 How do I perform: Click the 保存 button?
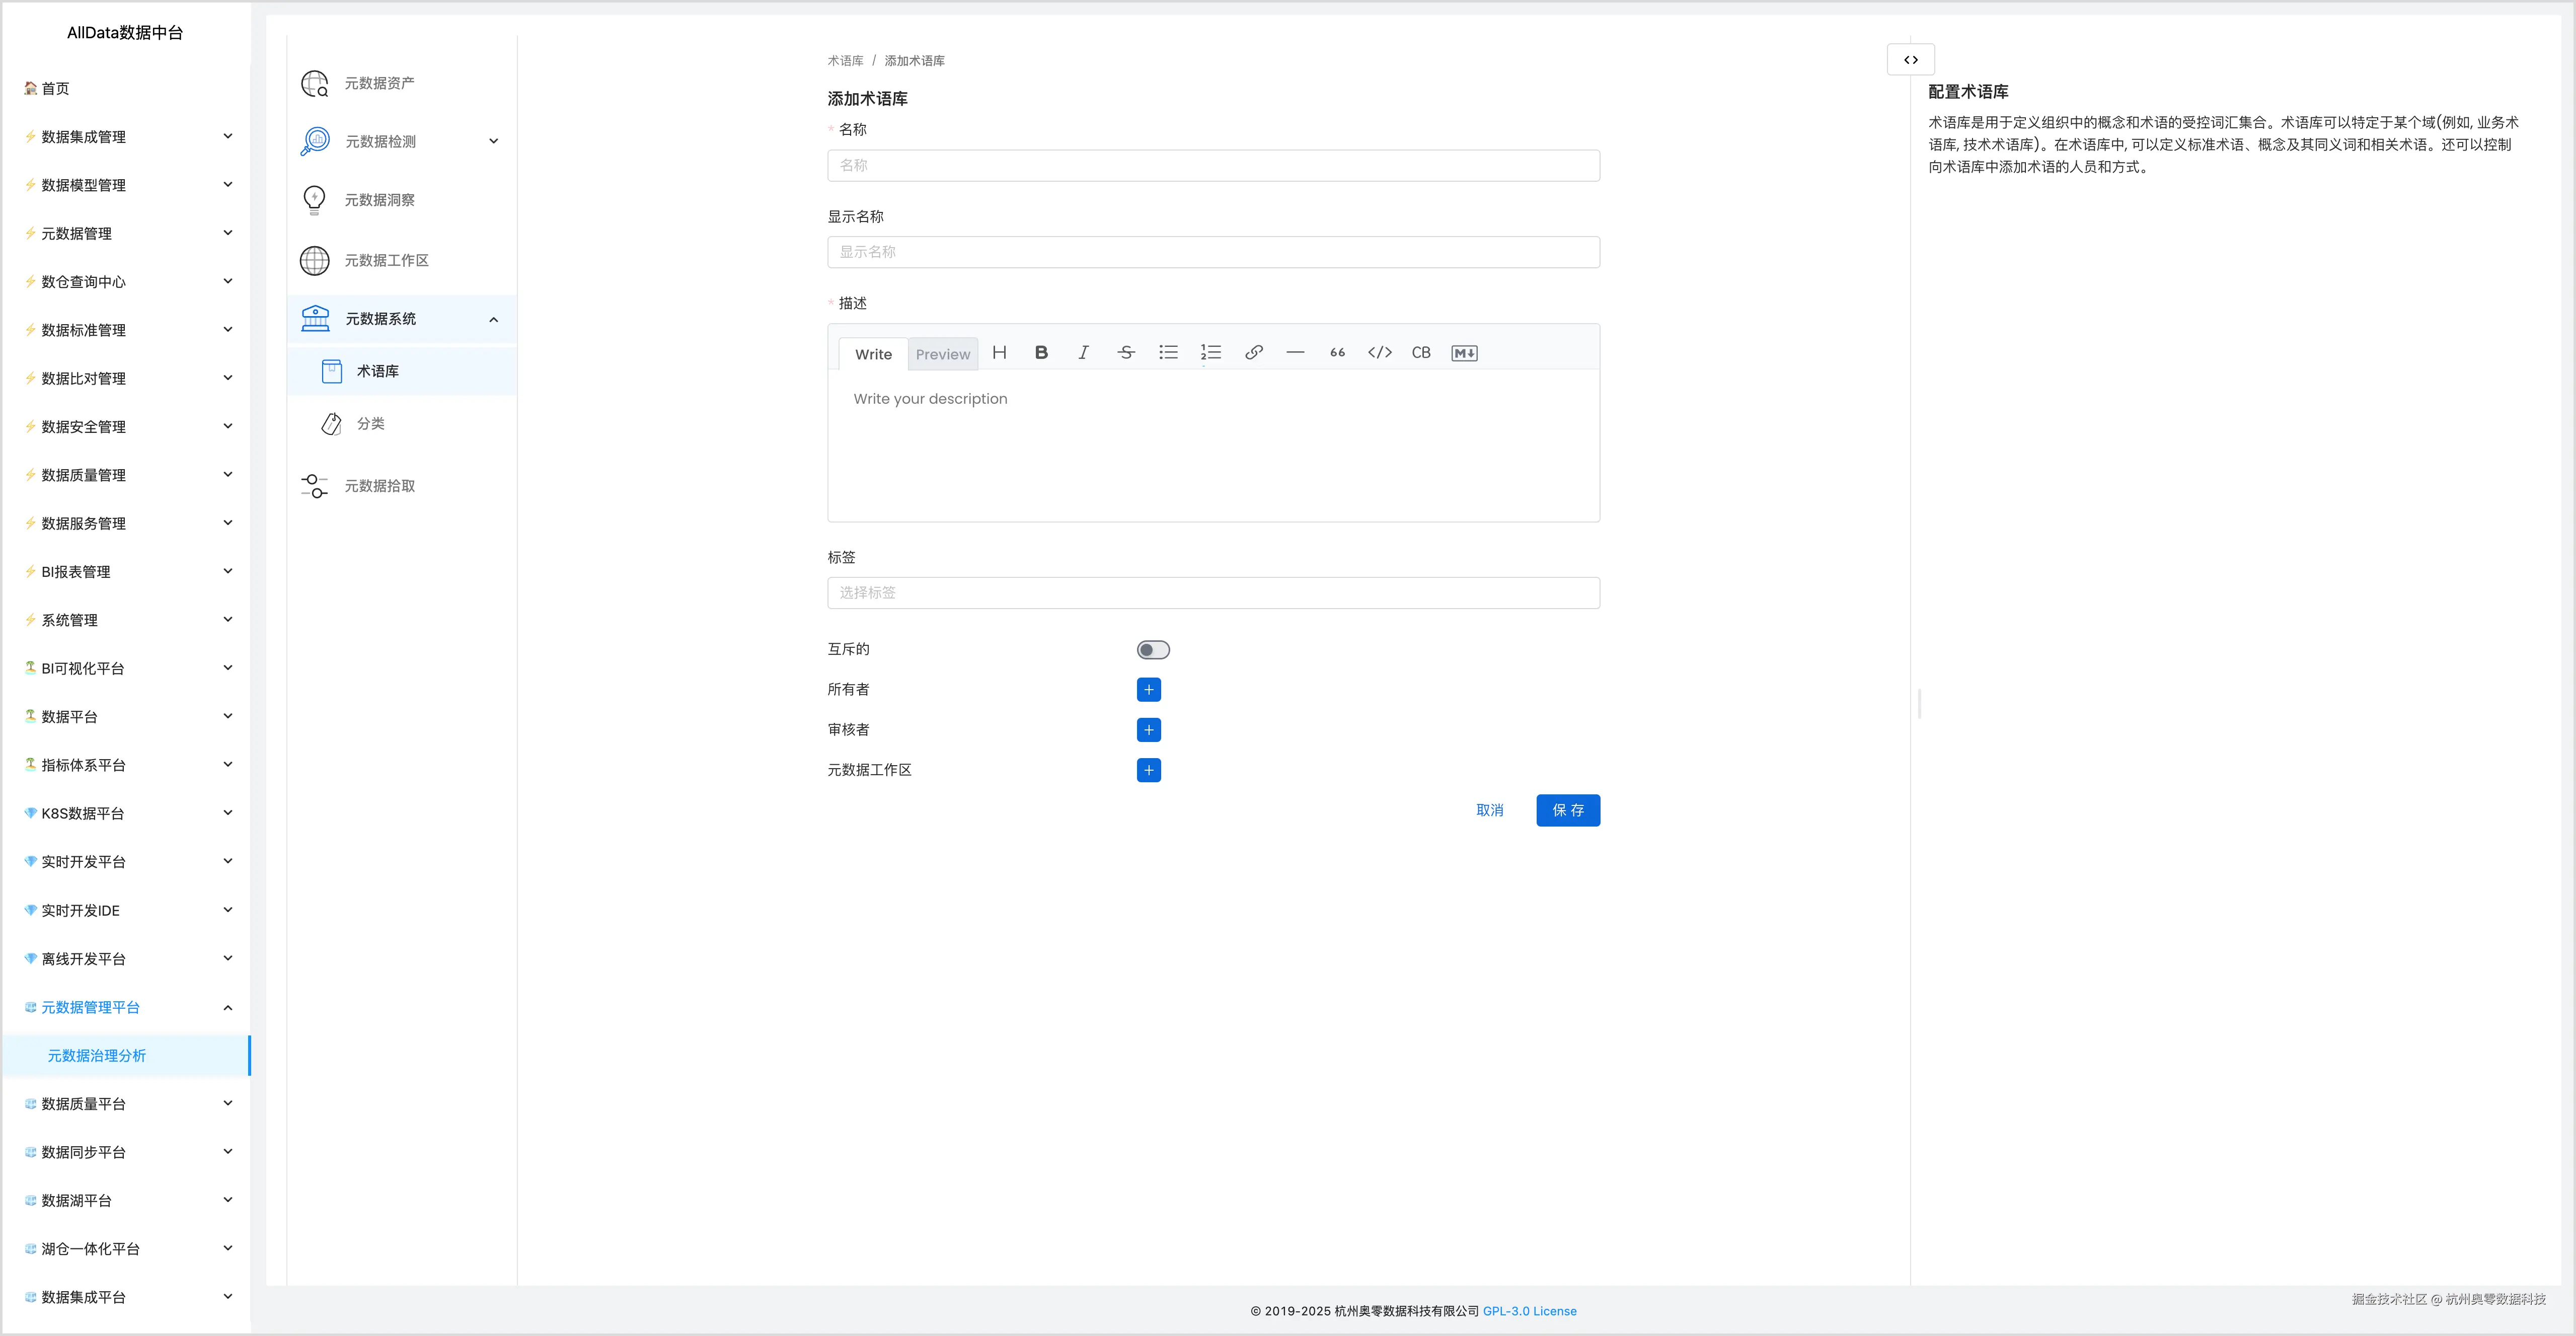click(1567, 810)
